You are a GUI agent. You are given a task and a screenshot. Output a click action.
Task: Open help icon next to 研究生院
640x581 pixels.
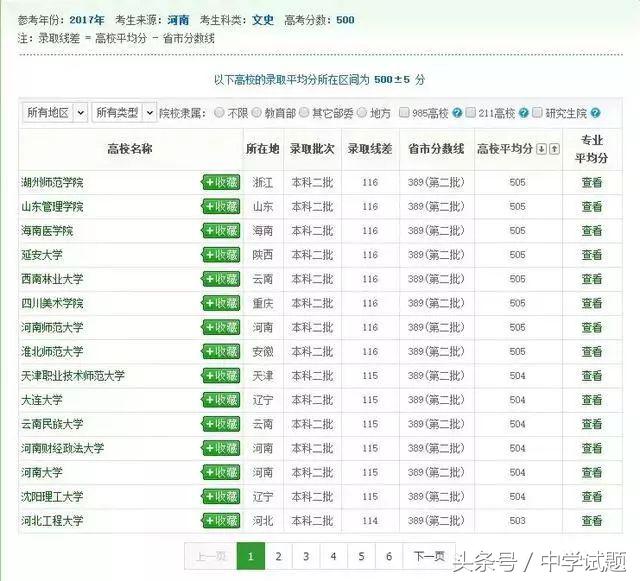596,113
